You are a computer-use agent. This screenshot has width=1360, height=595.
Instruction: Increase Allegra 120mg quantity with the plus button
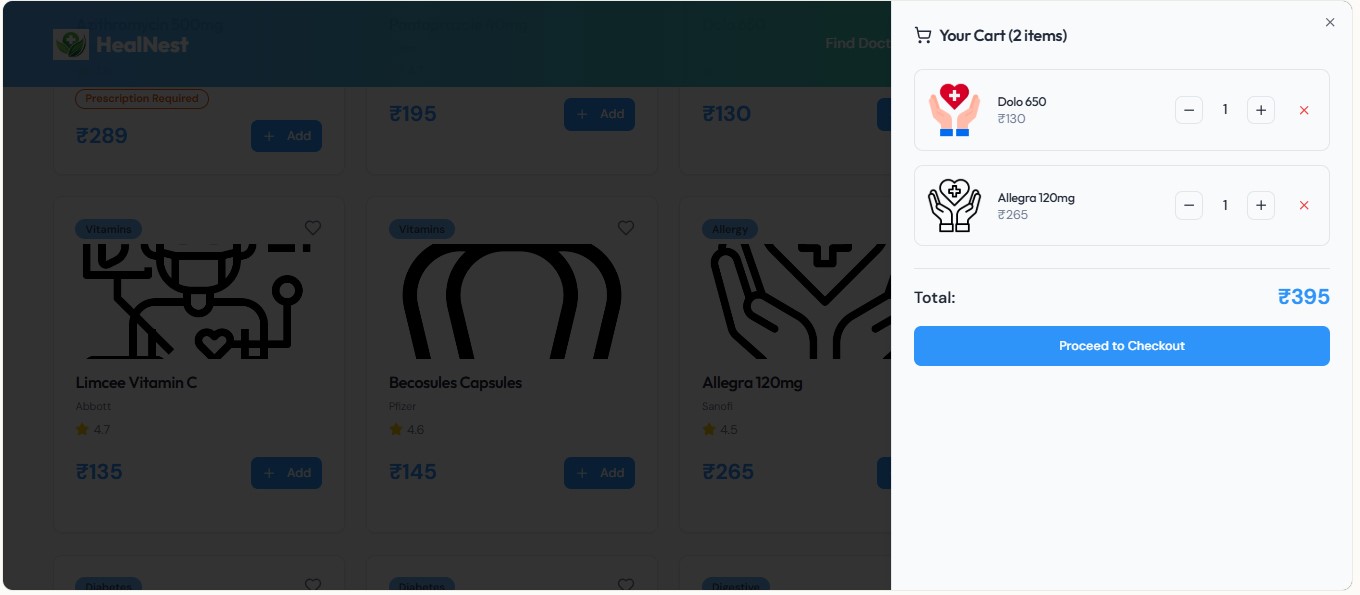point(1261,205)
